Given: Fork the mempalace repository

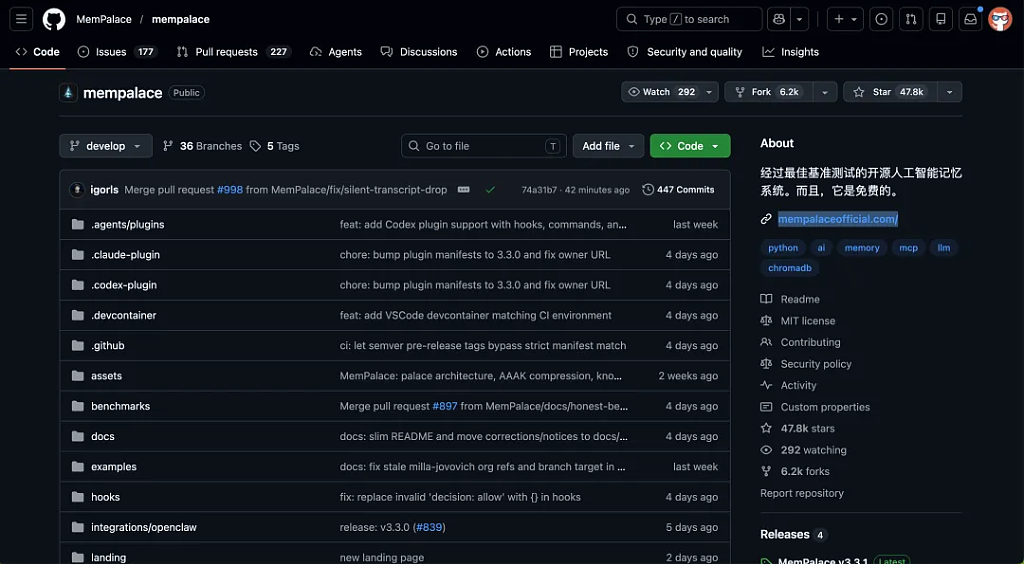Looking at the screenshot, I should pos(769,92).
